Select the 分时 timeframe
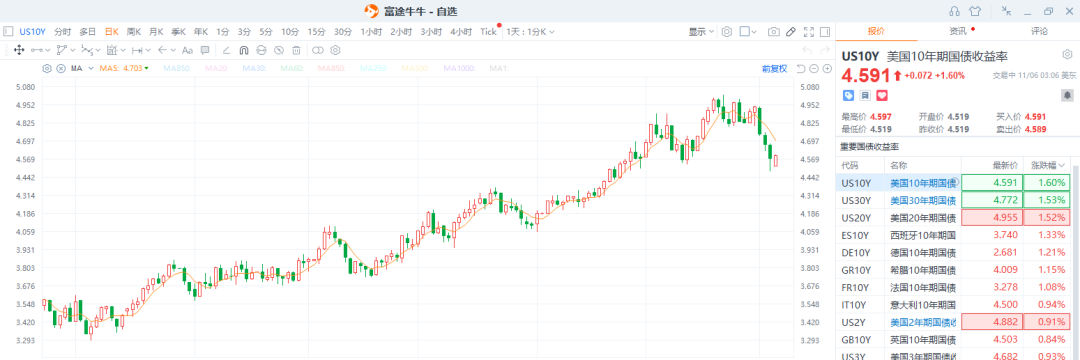 point(62,32)
